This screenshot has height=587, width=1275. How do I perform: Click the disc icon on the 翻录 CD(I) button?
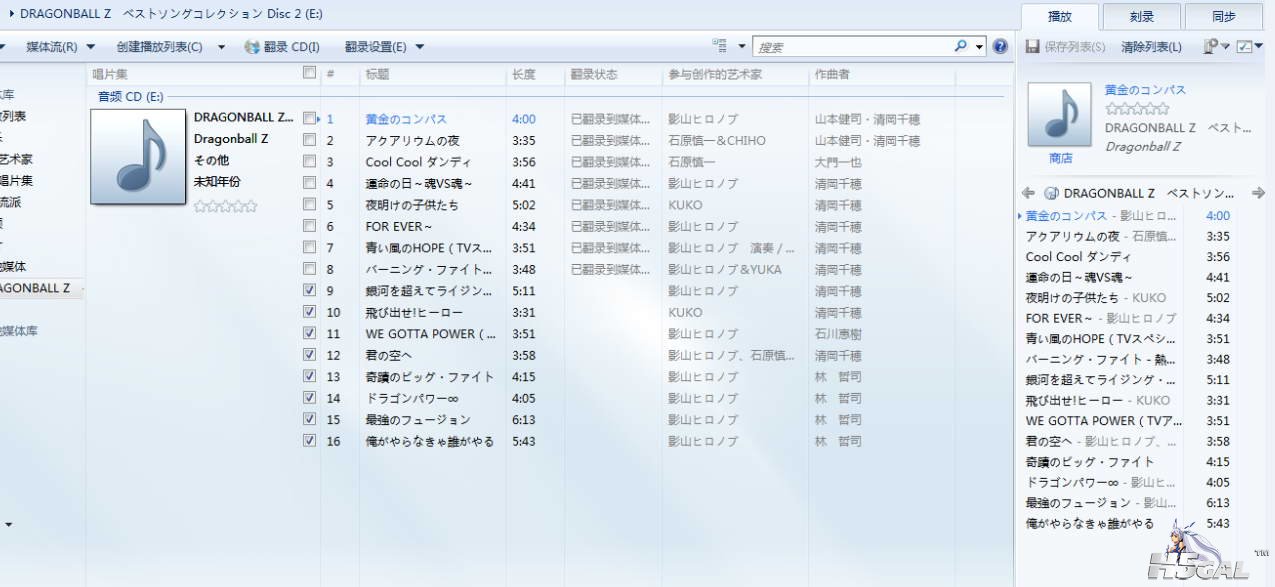tap(252, 46)
